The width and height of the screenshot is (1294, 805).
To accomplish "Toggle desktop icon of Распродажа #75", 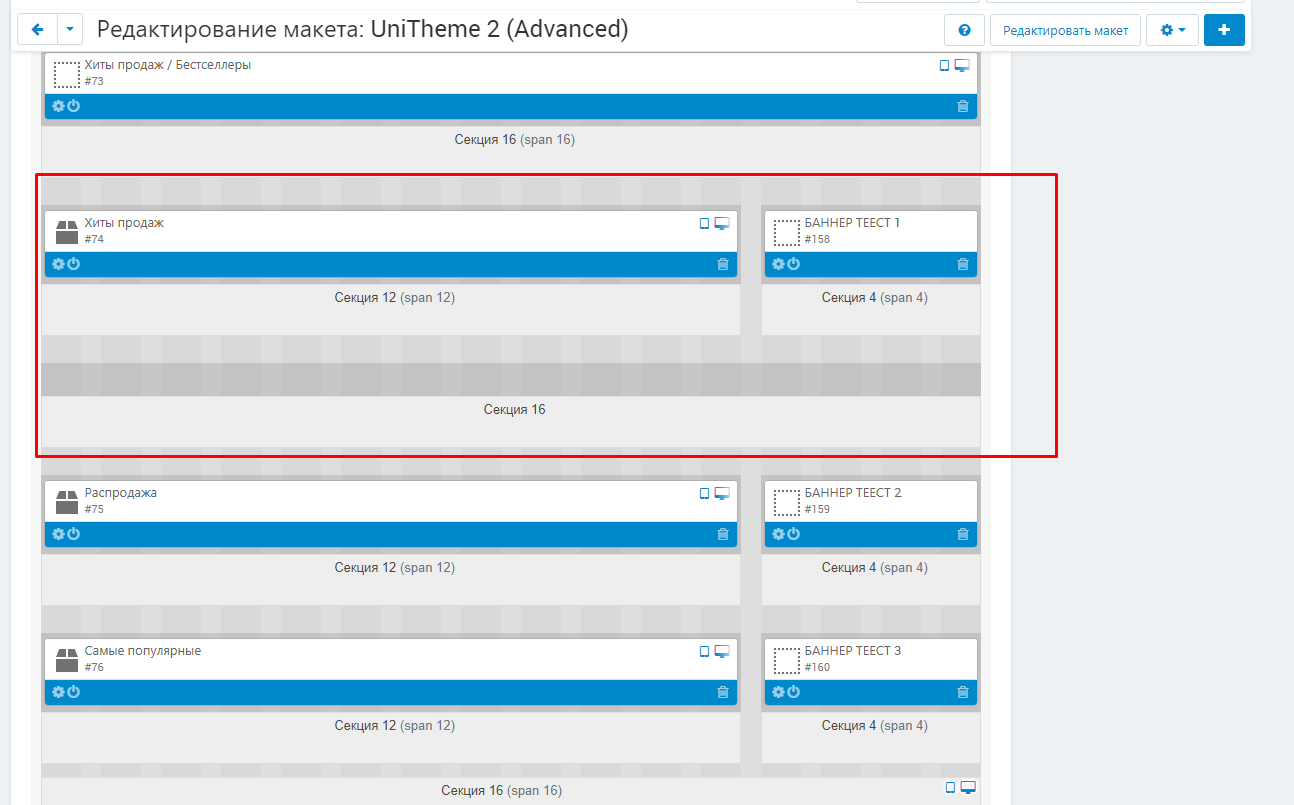I will [722, 493].
